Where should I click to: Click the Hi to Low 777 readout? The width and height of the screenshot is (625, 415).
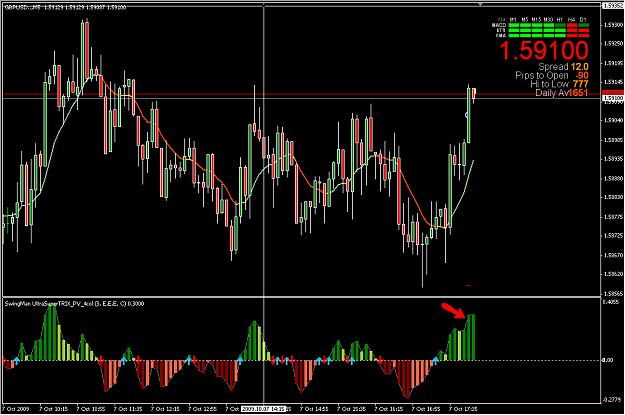click(x=559, y=84)
